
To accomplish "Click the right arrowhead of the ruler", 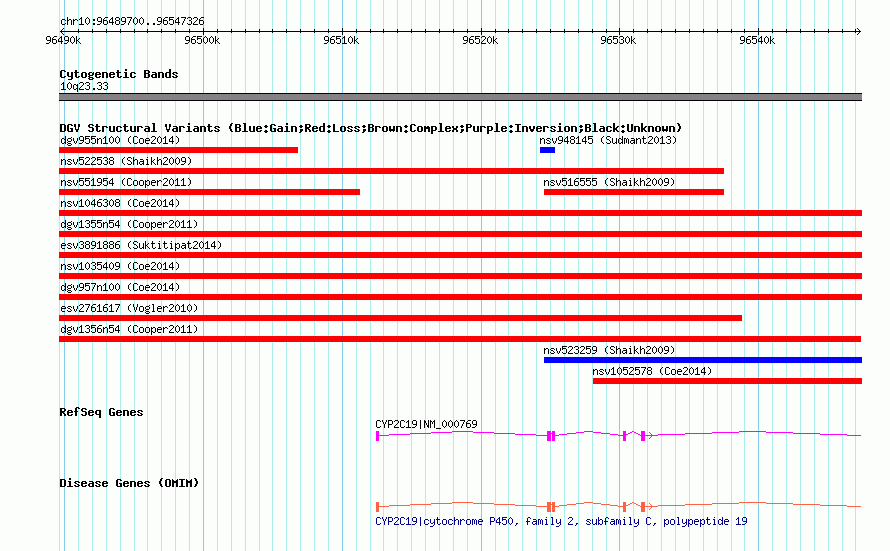I will click(859, 31).
